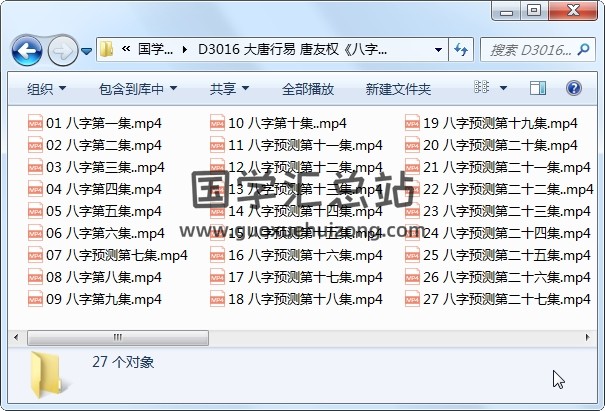Open the 共享 menu
Screen dimensions: 605x411
(228, 89)
